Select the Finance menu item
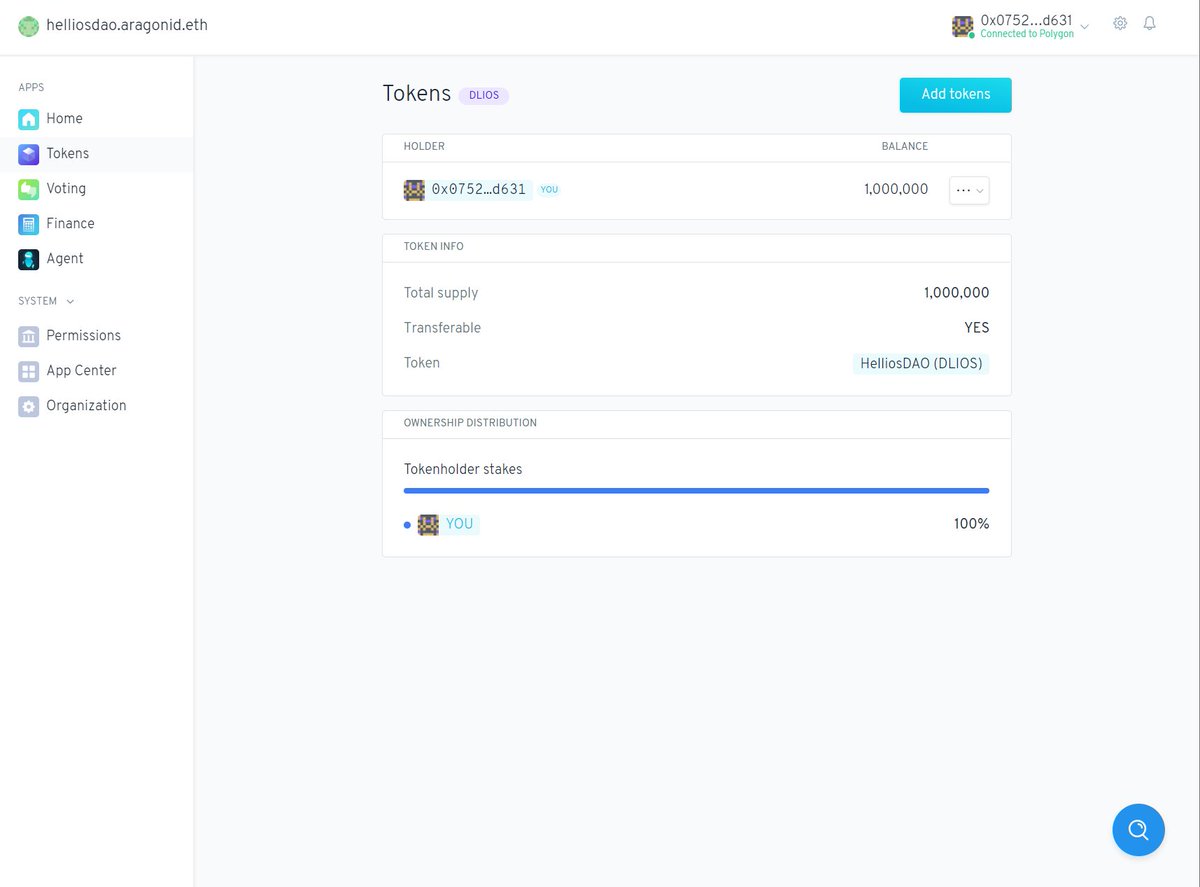 (x=70, y=224)
